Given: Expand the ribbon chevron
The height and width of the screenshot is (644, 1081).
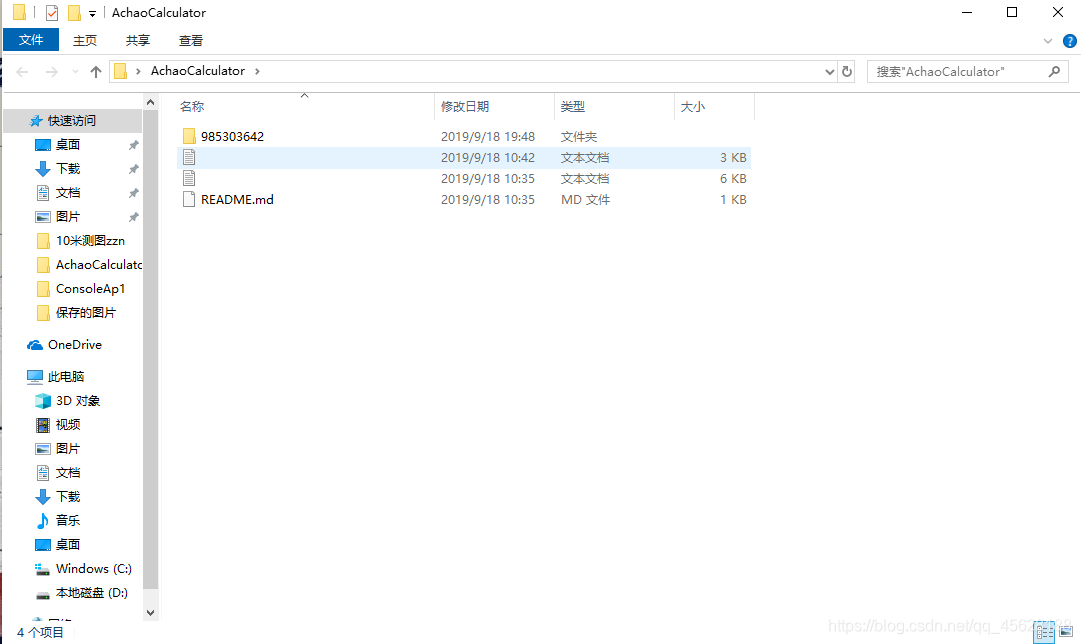Looking at the screenshot, I should coord(1048,41).
